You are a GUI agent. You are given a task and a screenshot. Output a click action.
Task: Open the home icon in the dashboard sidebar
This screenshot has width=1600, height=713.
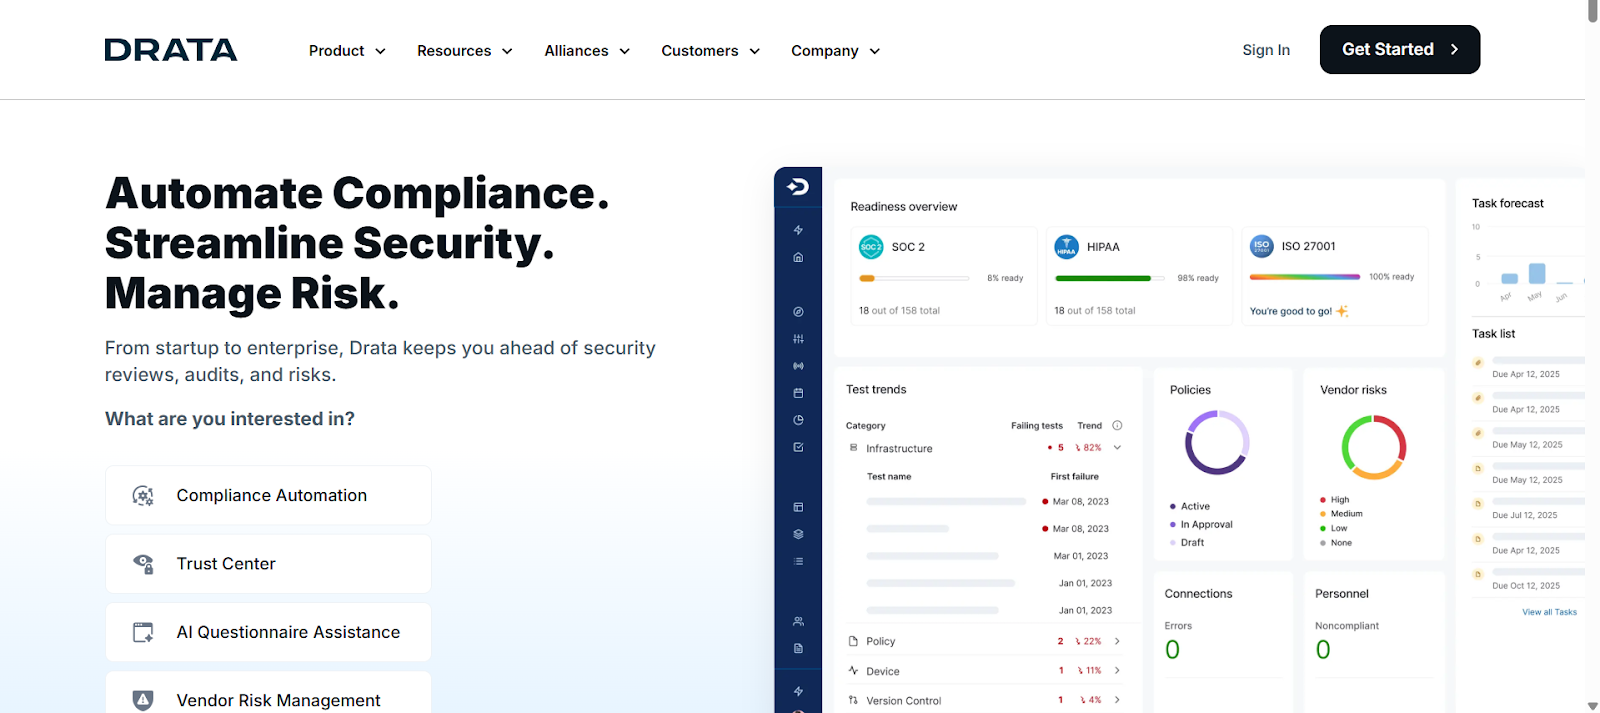pos(798,257)
